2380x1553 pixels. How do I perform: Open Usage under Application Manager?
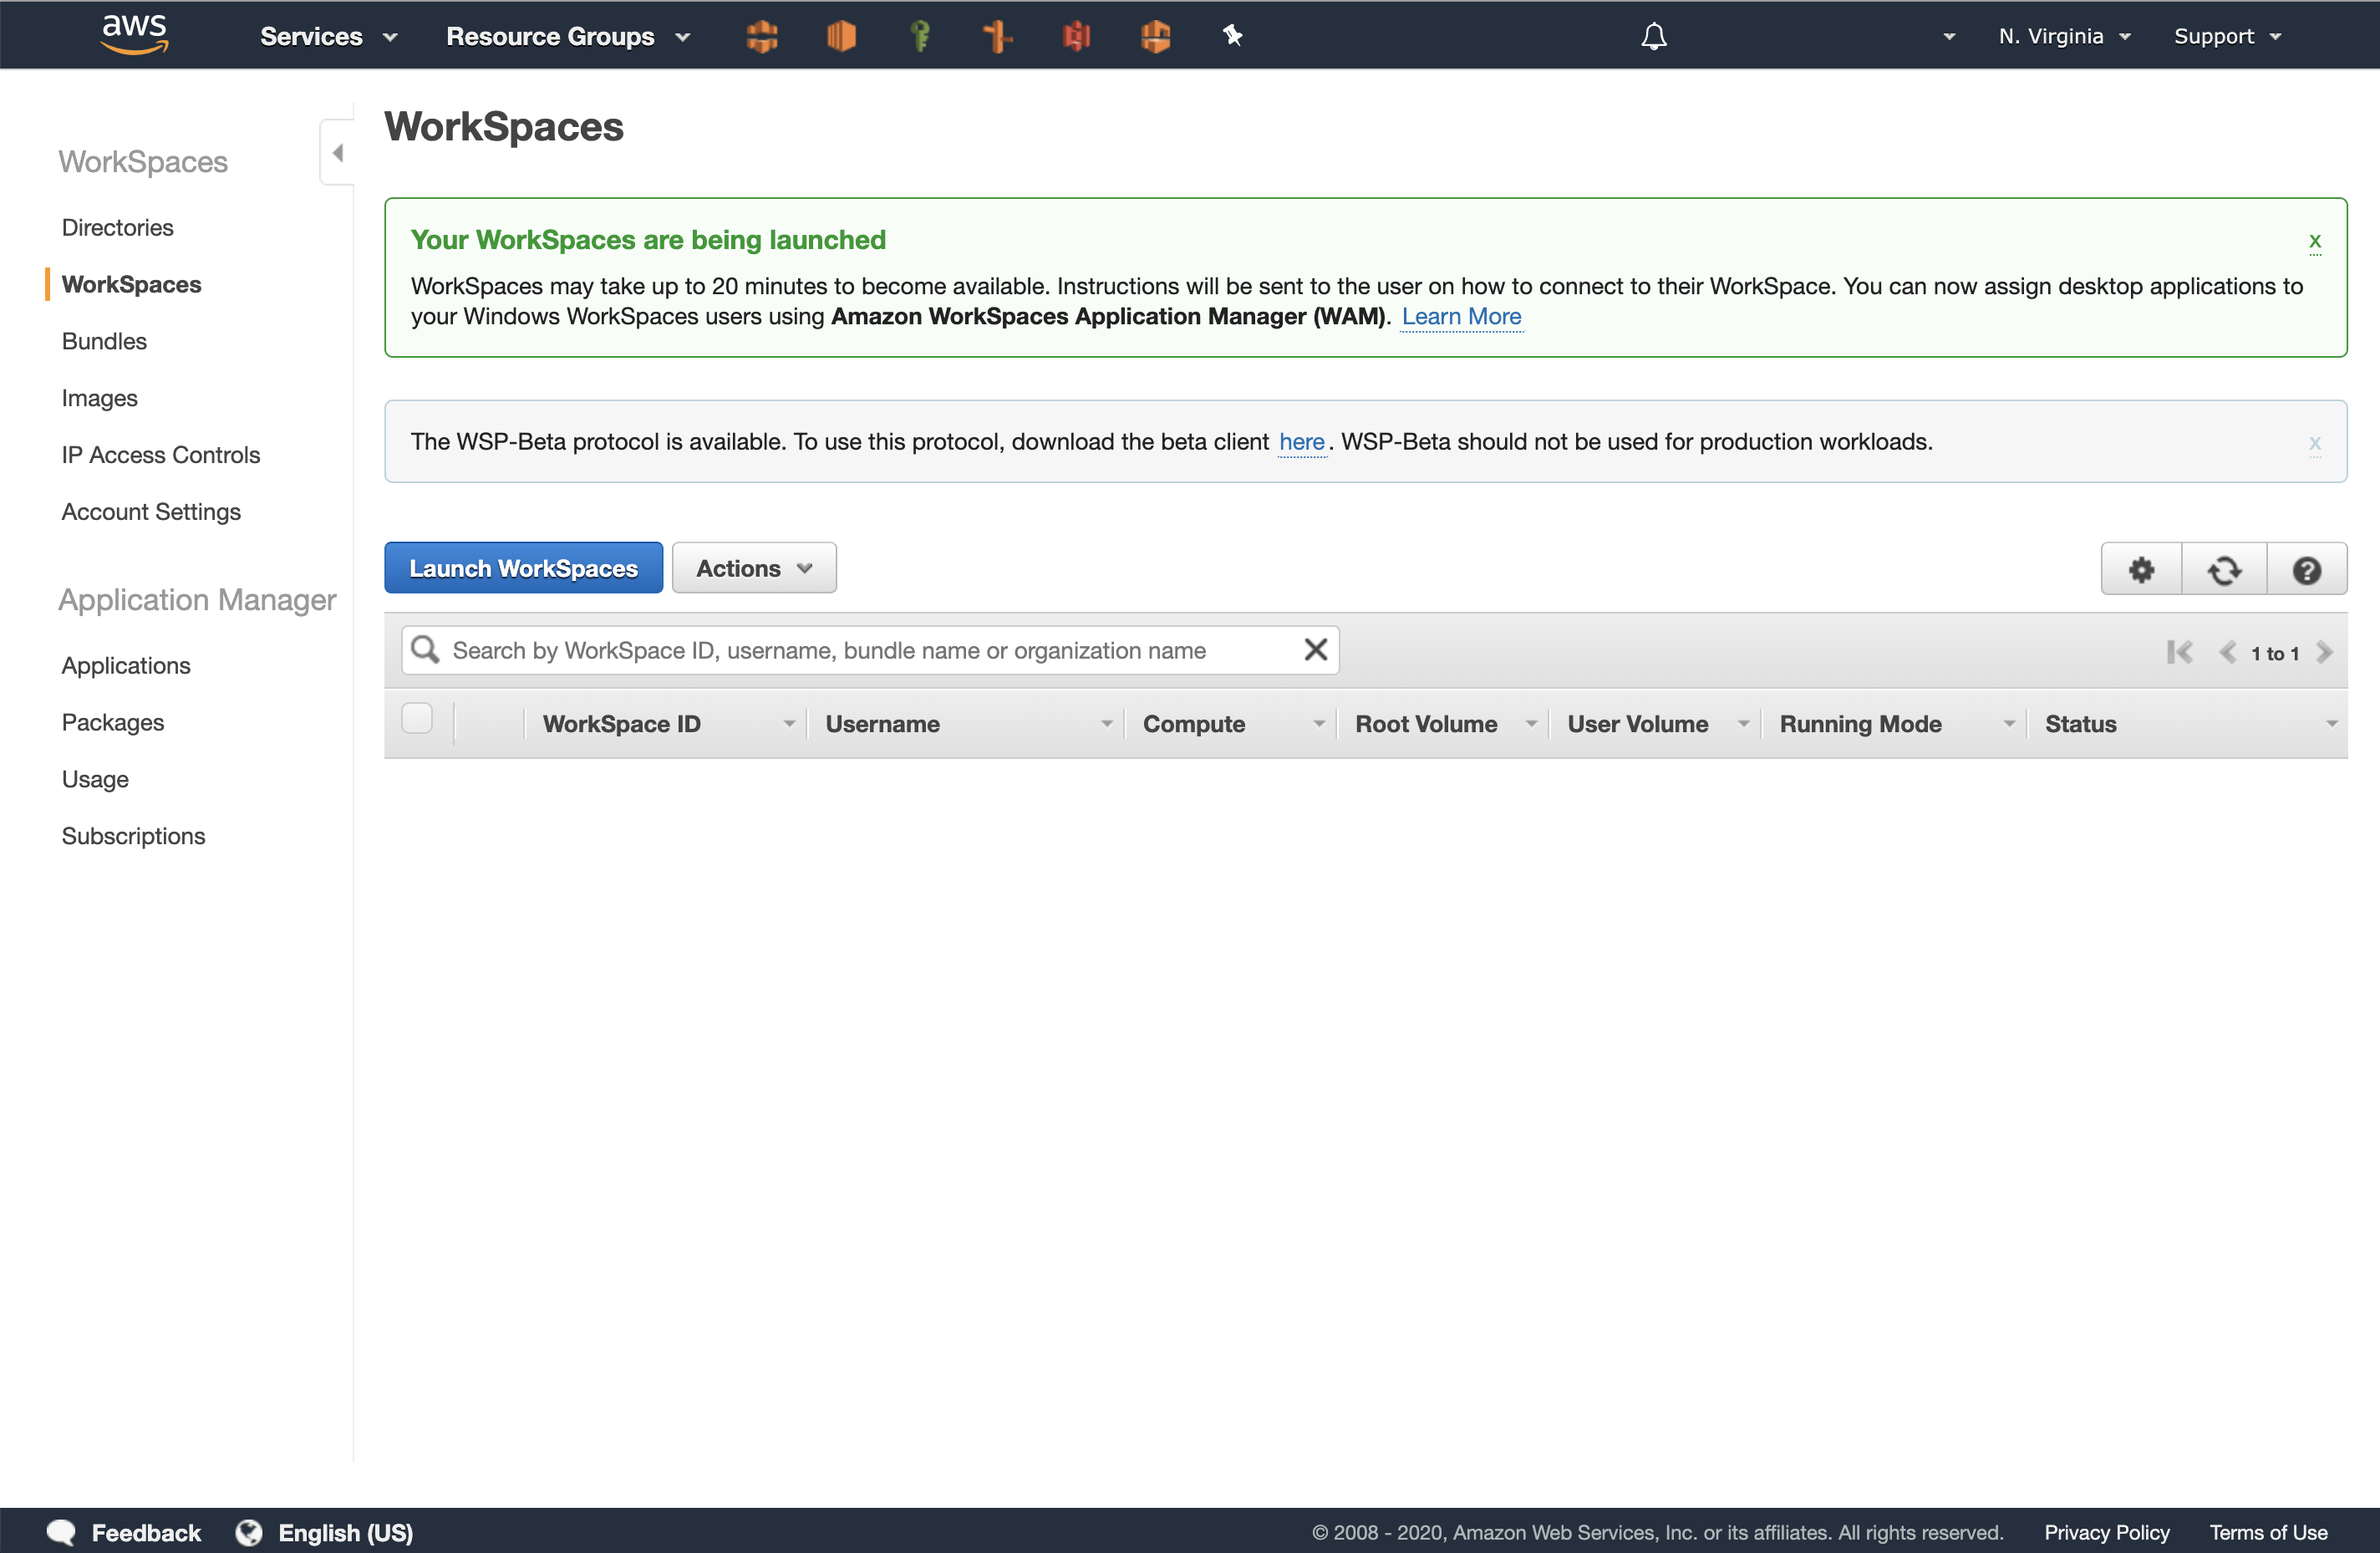95,779
